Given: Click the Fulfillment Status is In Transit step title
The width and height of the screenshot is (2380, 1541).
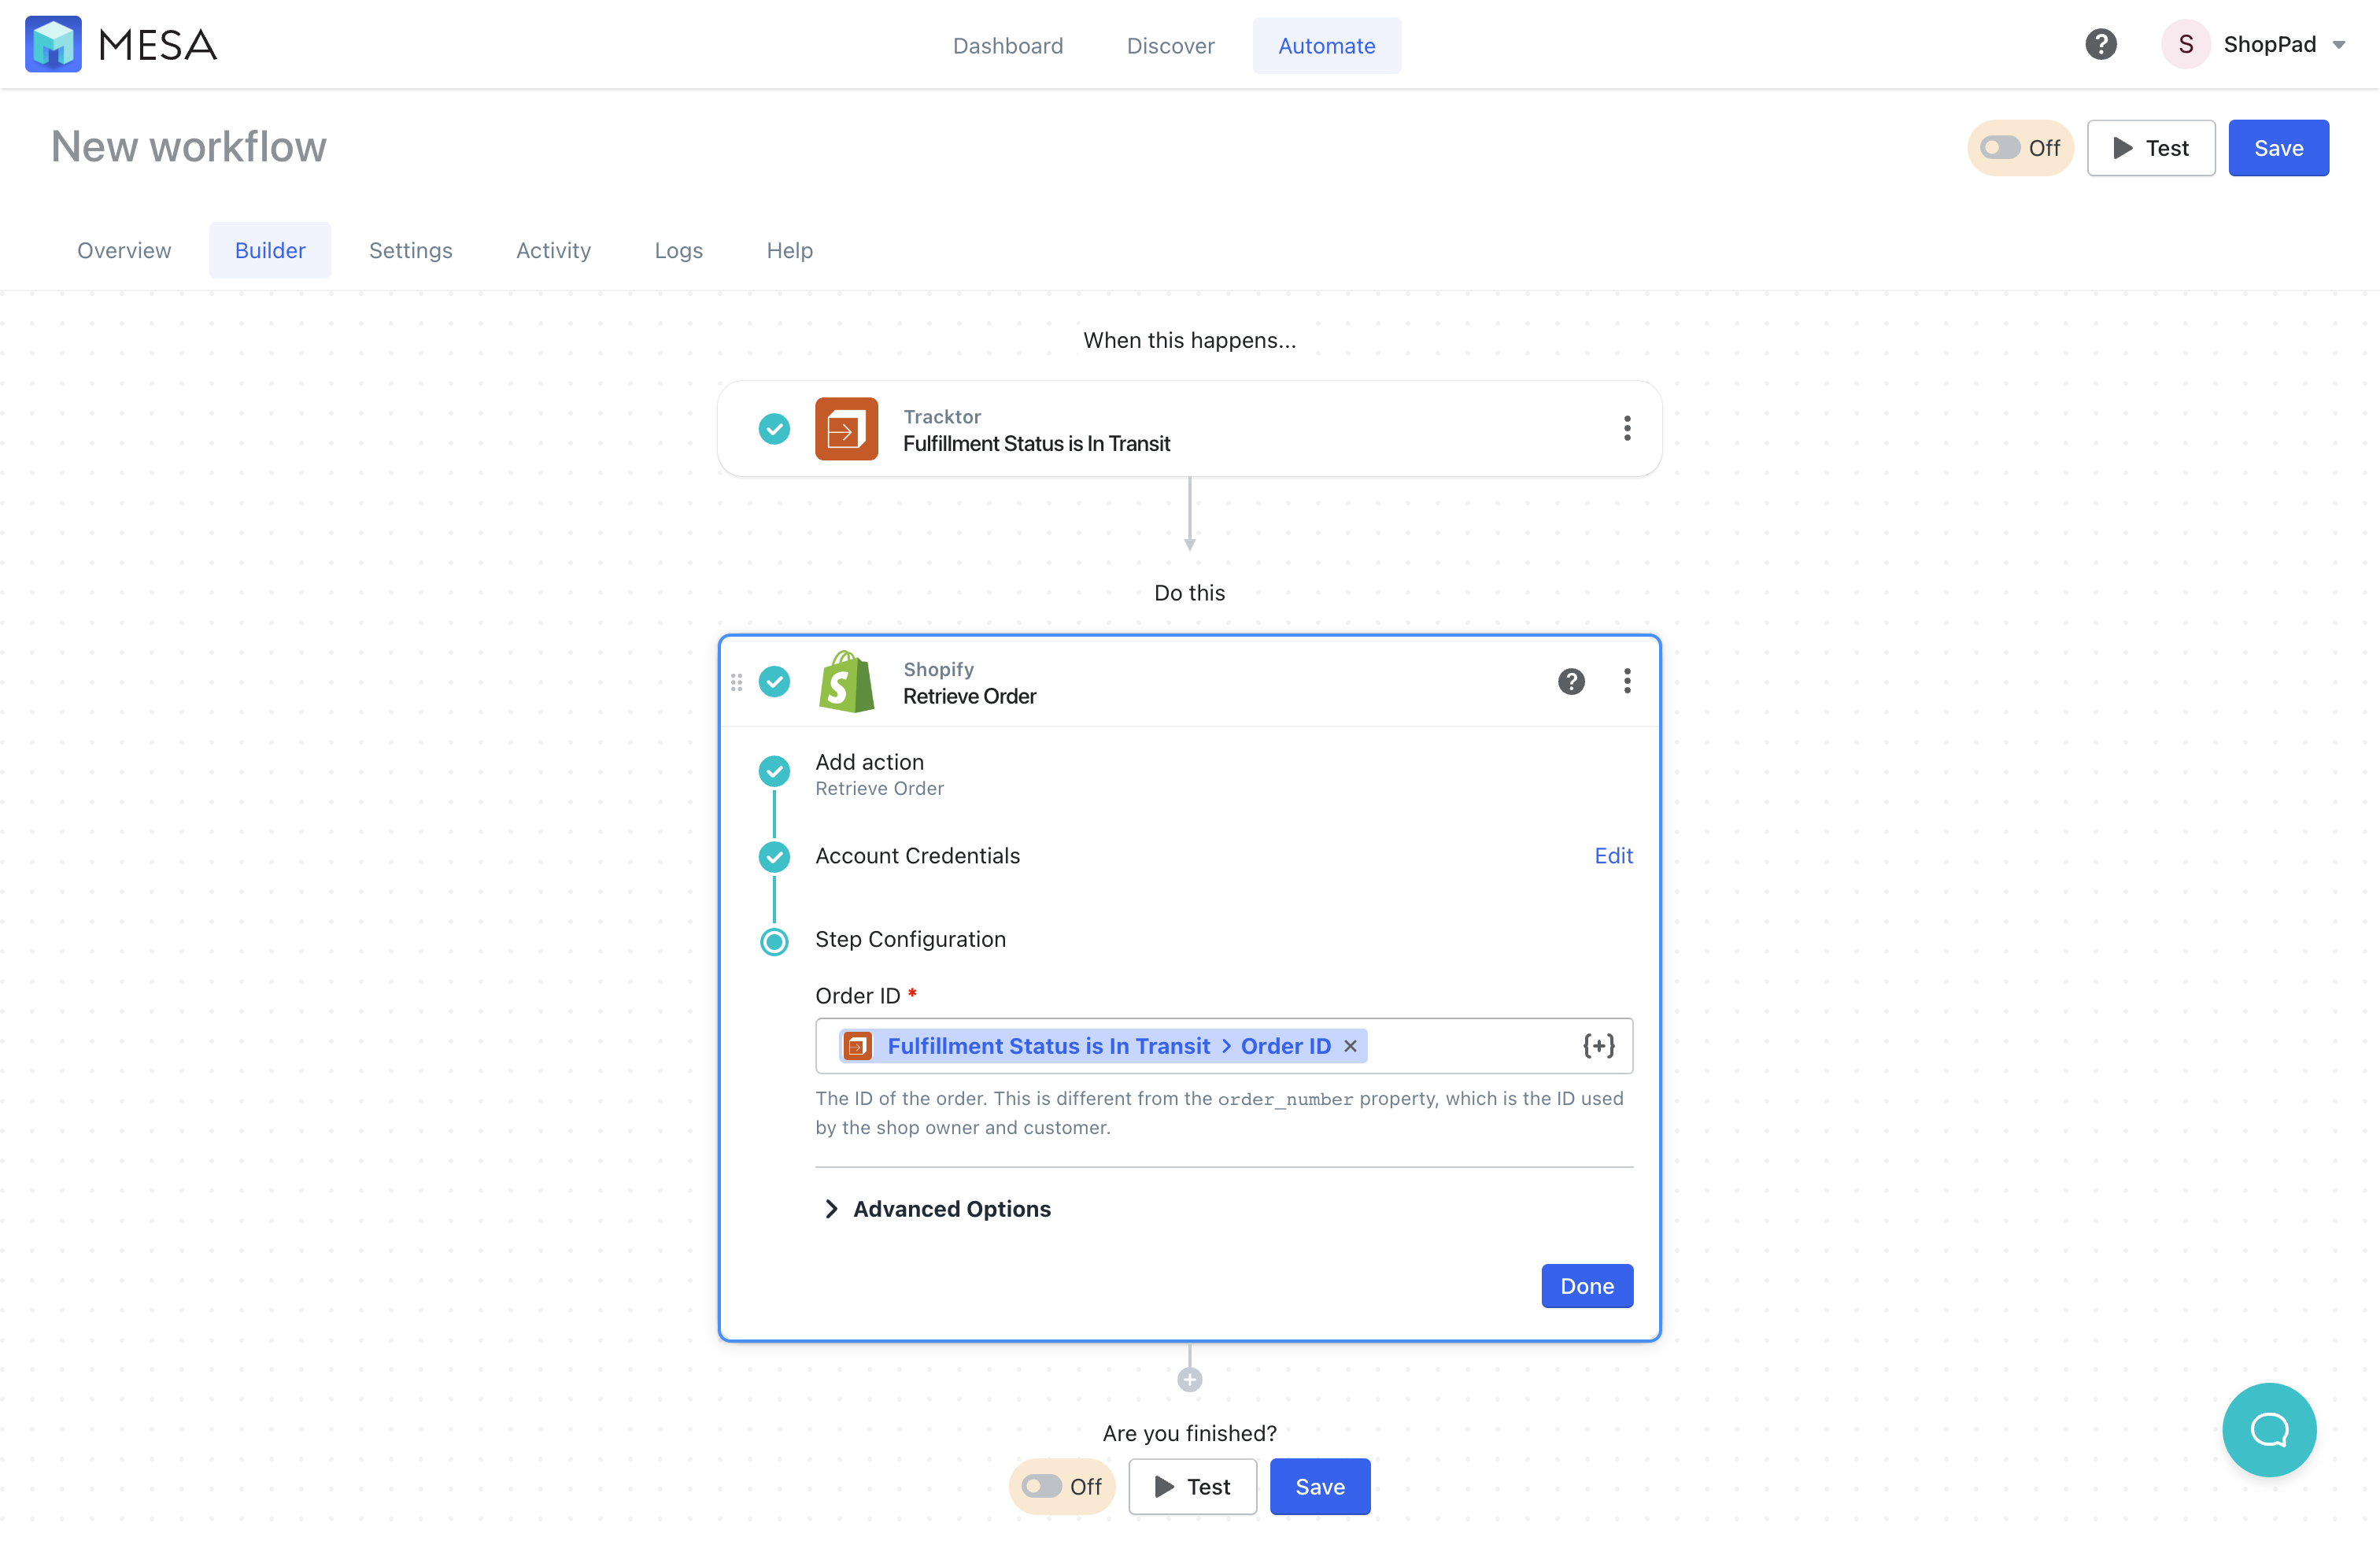Looking at the screenshot, I should 1036,443.
